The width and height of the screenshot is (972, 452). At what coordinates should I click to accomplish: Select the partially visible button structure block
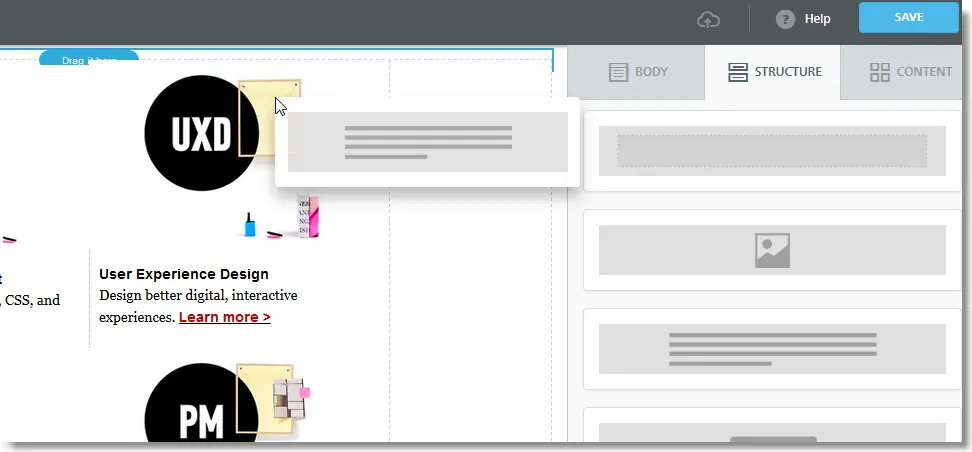(x=772, y=425)
